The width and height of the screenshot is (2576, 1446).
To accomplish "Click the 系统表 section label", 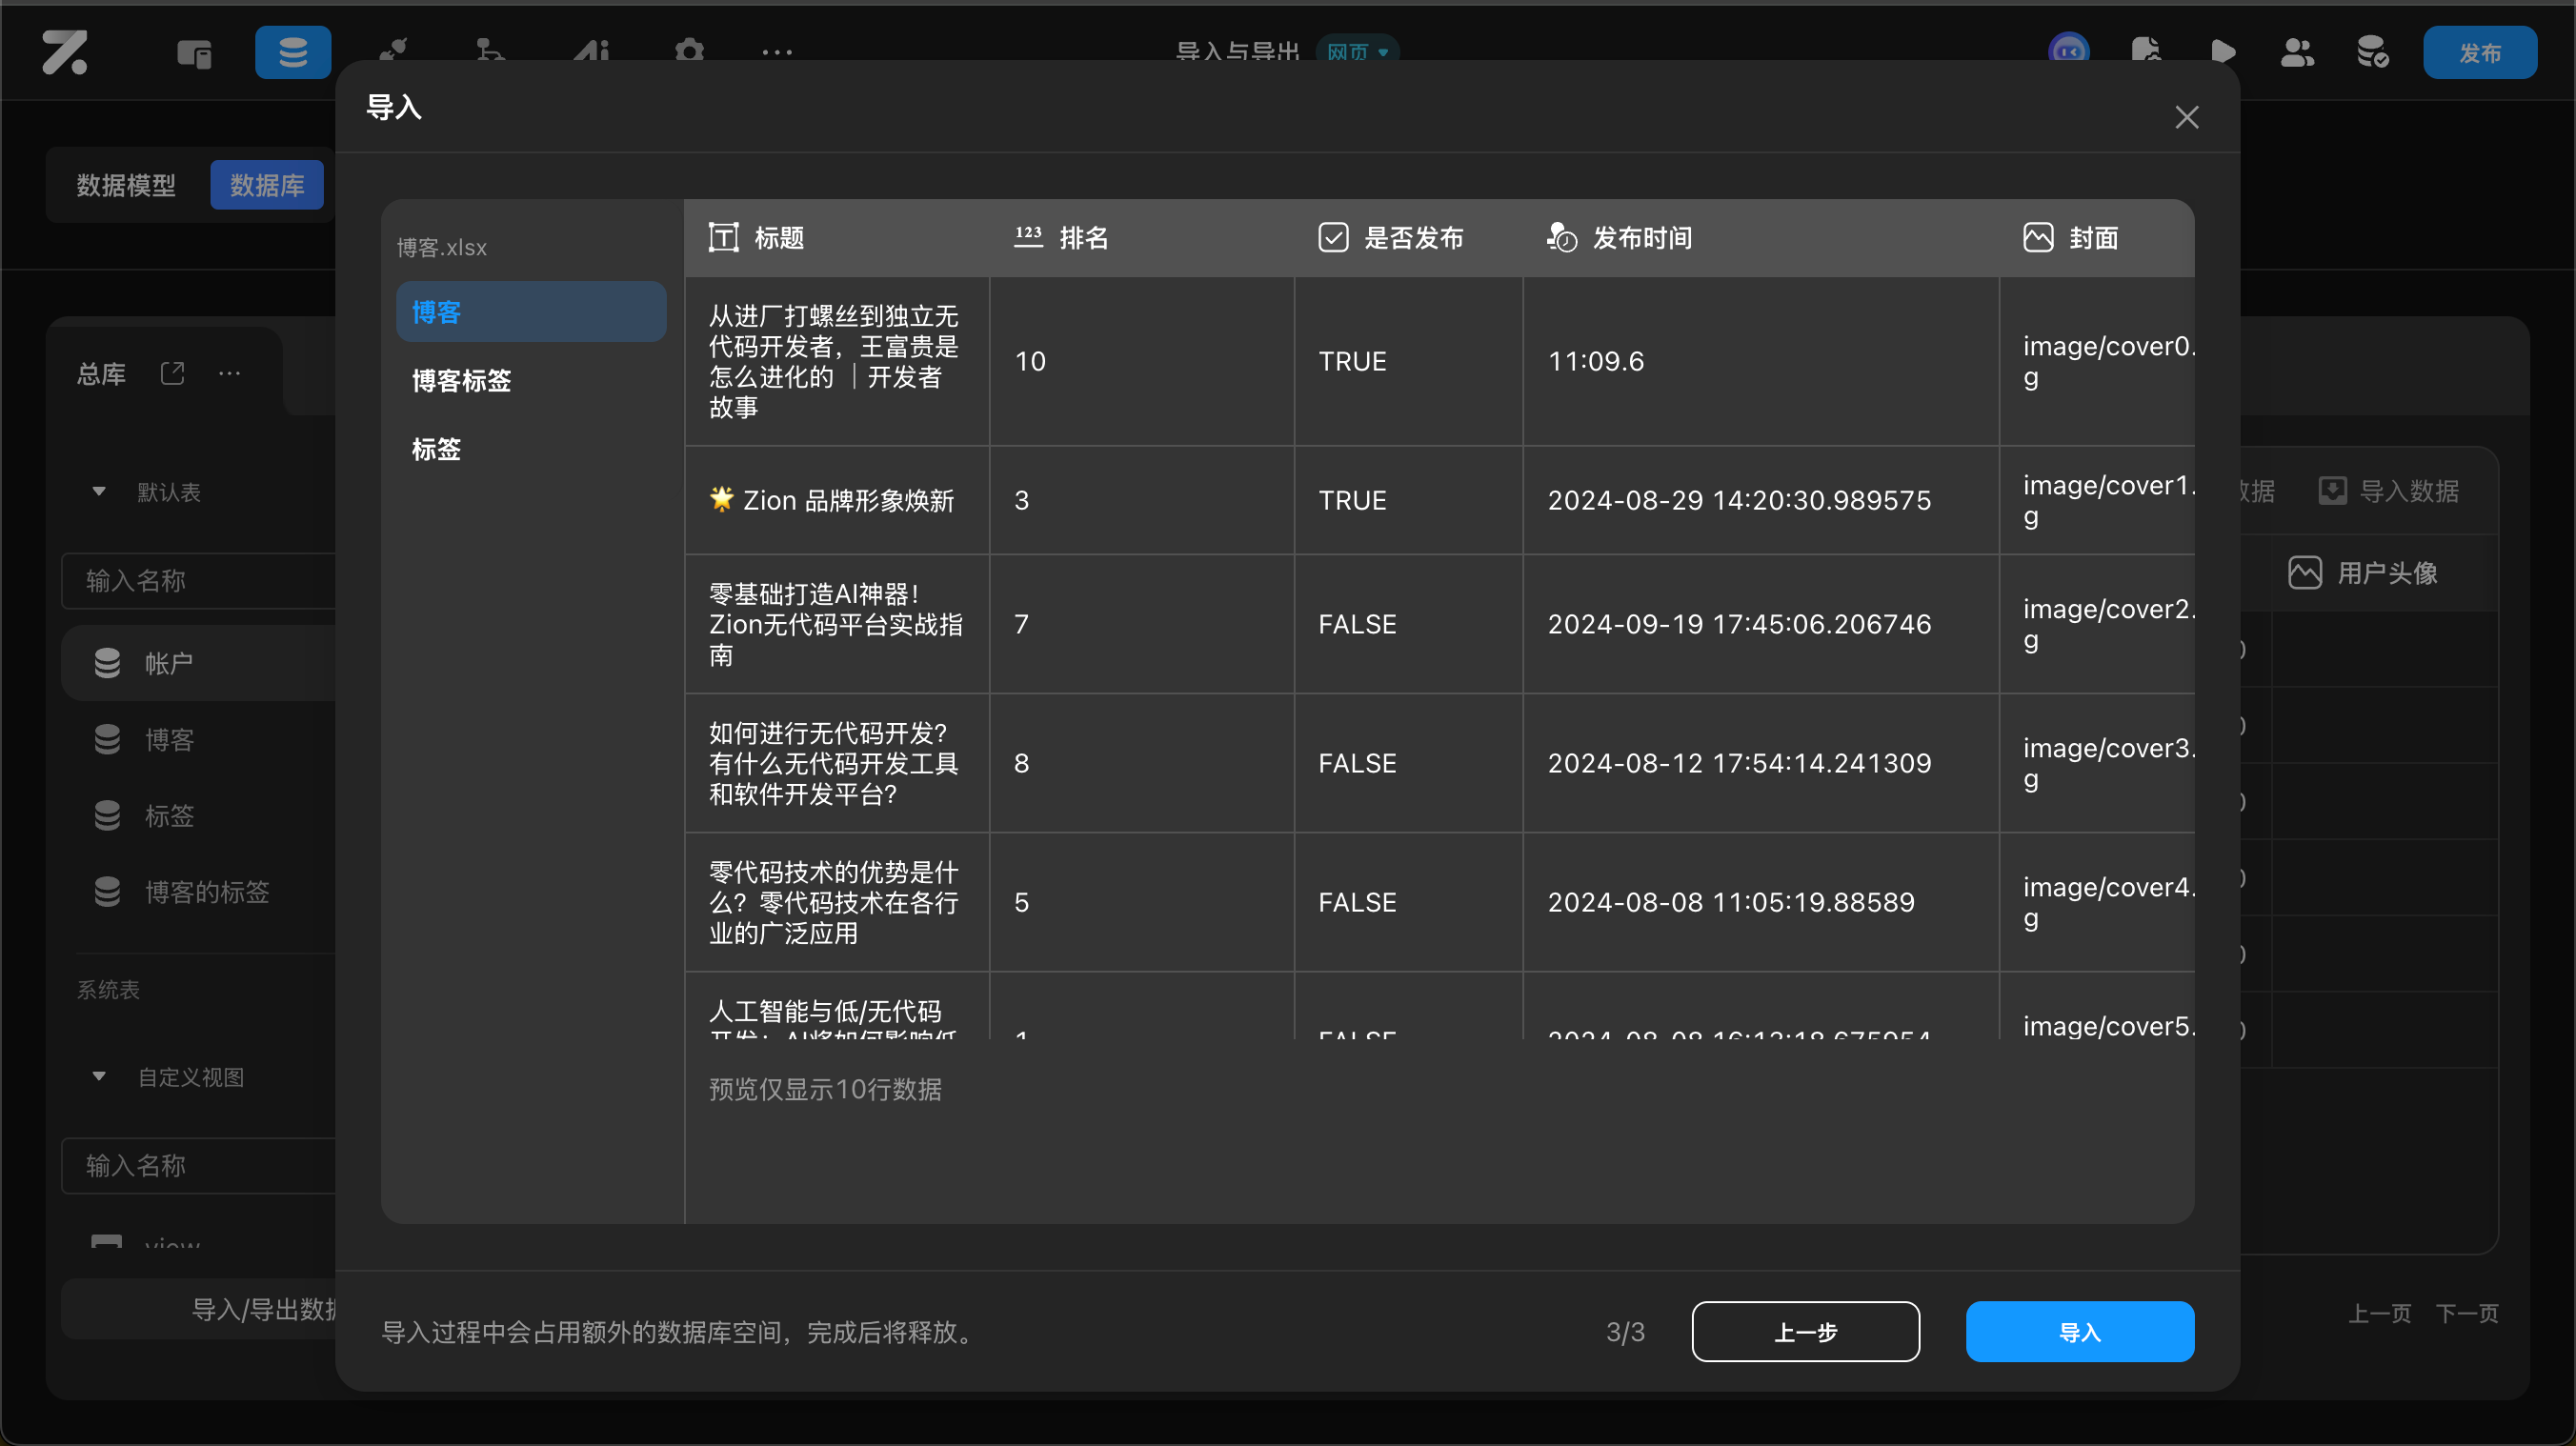I will tap(108, 990).
